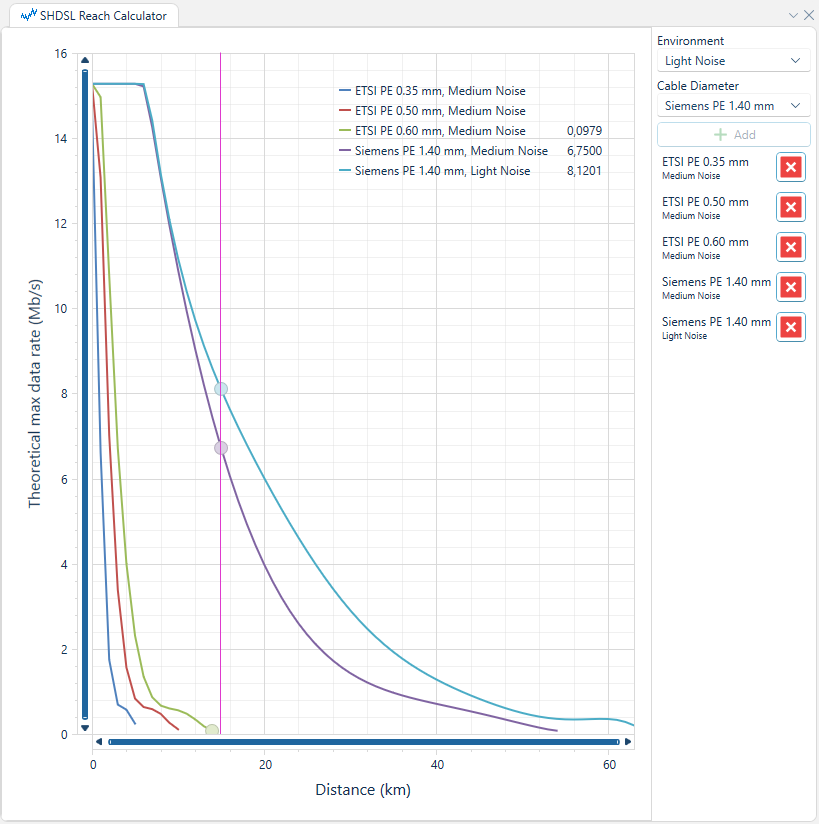Screen dimensions: 819x824
Task: Click the vertical axis scroll up arrow
Action: [85, 60]
